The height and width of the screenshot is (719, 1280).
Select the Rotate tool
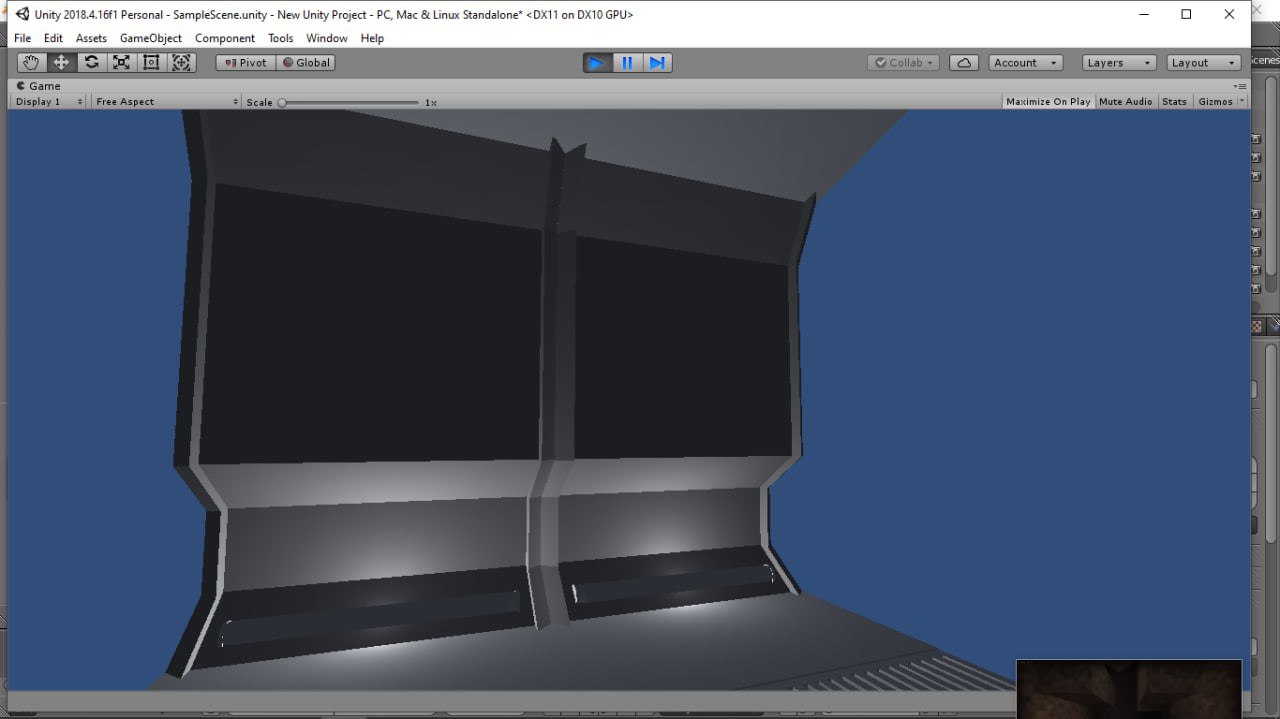coord(91,62)
